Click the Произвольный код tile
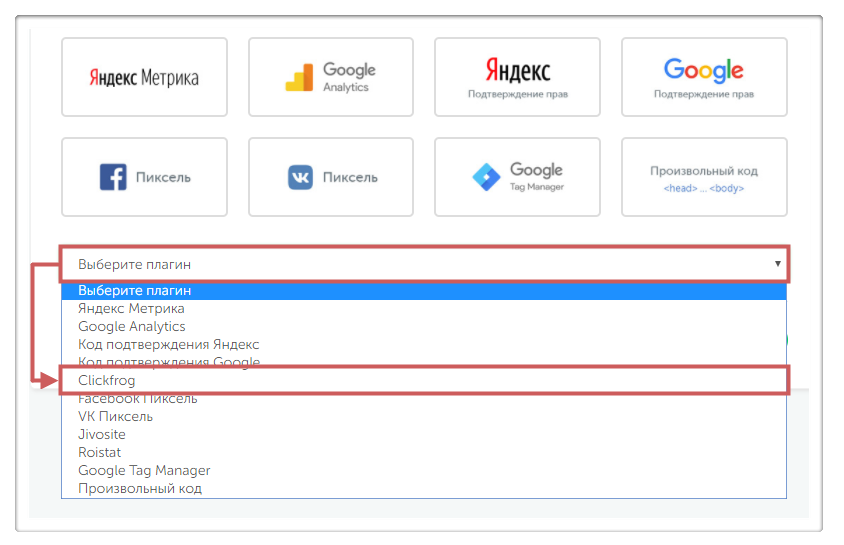844x545 pixels. 703,177
